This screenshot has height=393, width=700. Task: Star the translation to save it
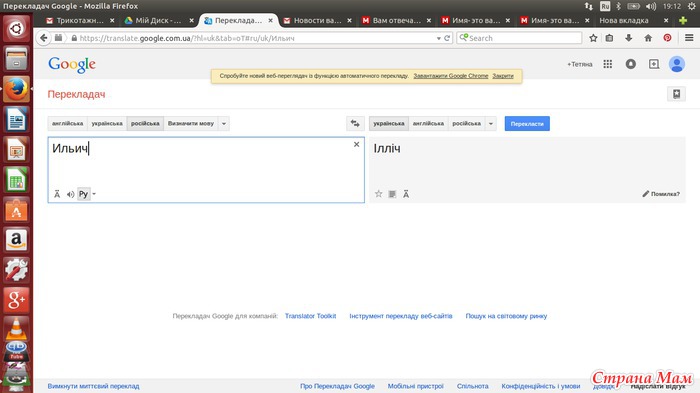379,194
